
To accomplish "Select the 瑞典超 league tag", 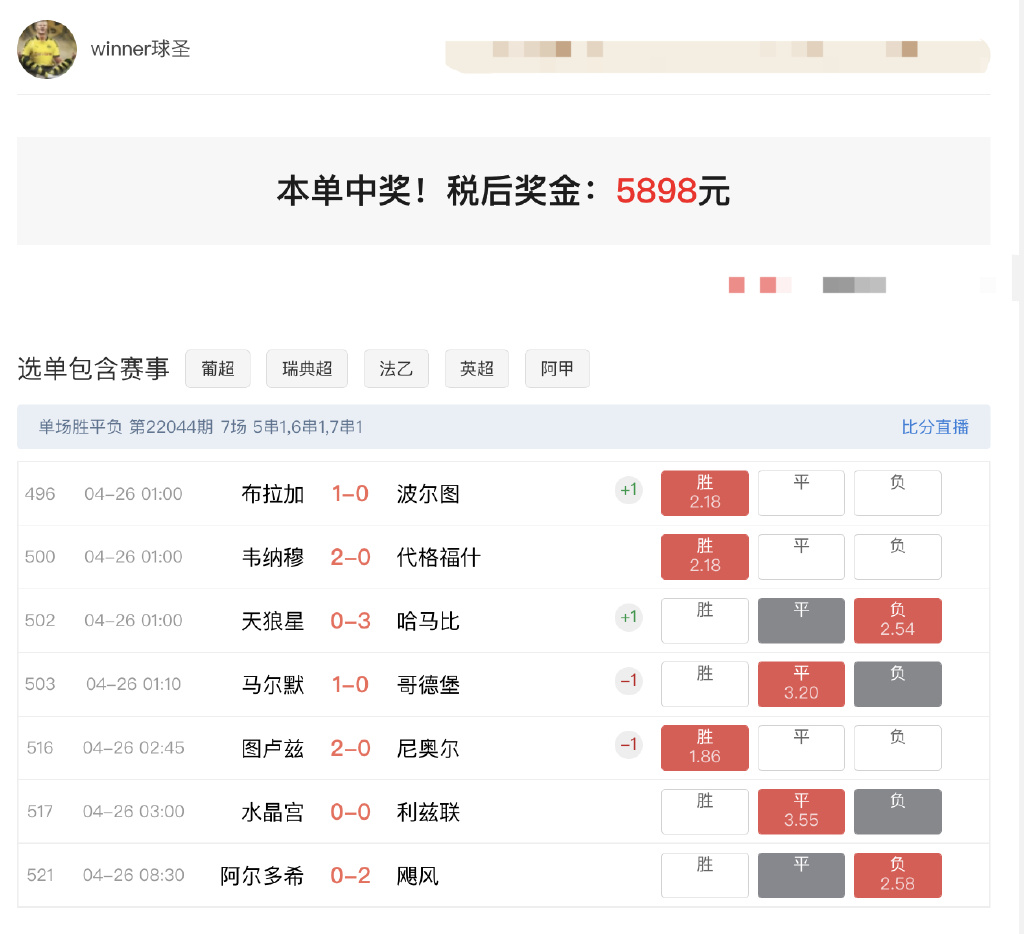I will (306, 368).
